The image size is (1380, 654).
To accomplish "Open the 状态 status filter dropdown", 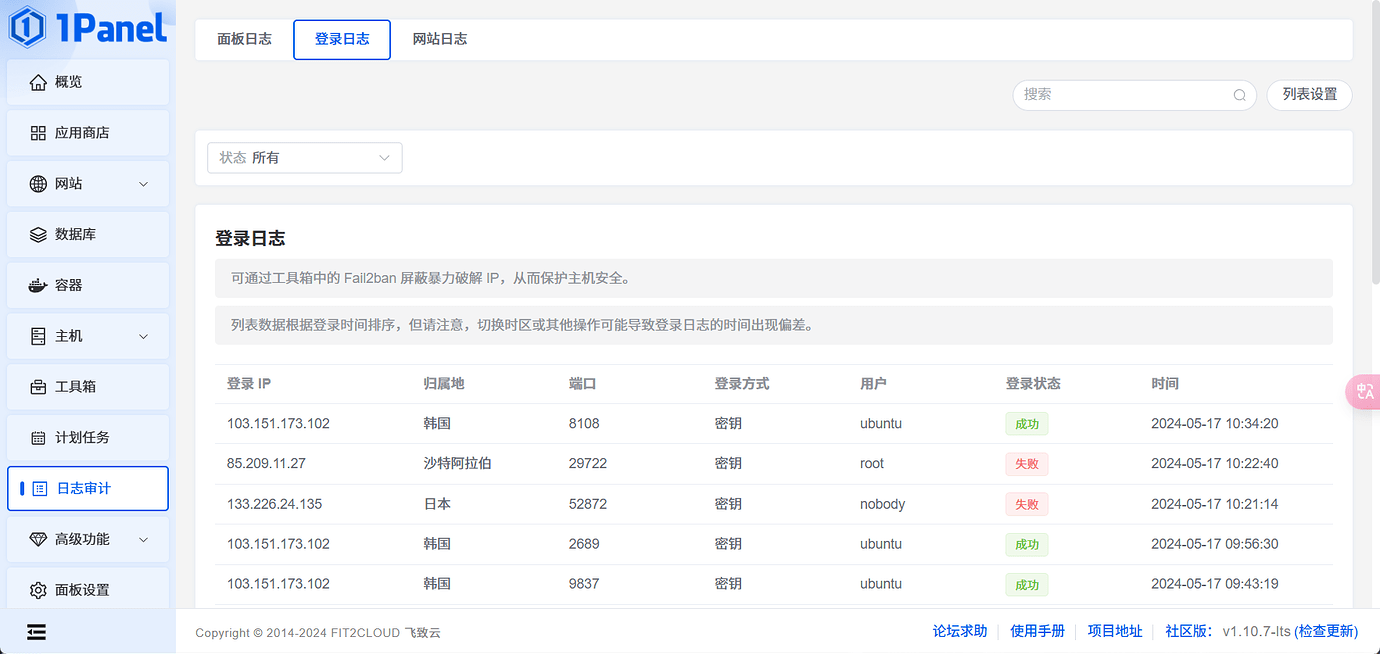I will pyautogui.click(x=304, y=157).
